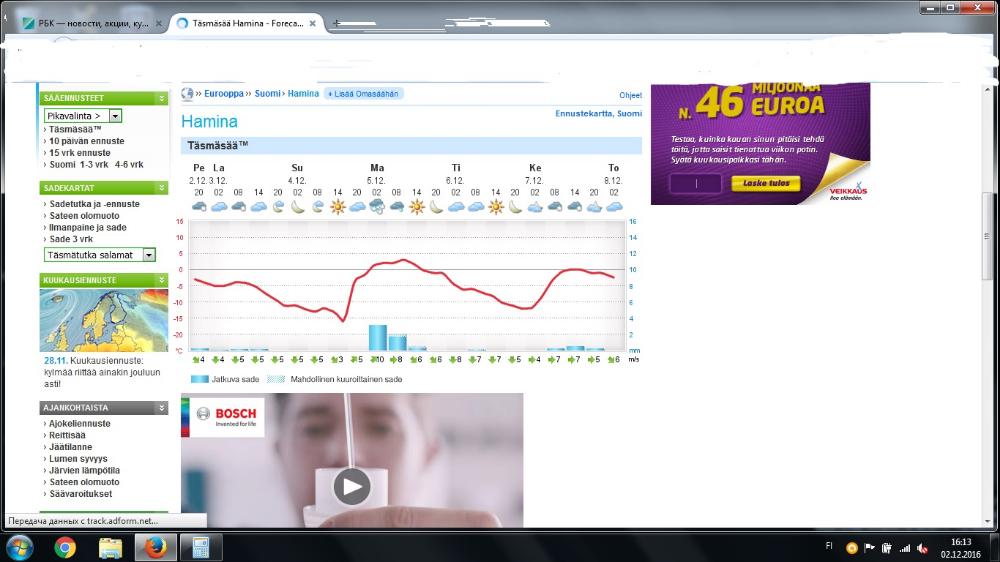Open the Pikavalinta dropdown

tap(115, 116)
